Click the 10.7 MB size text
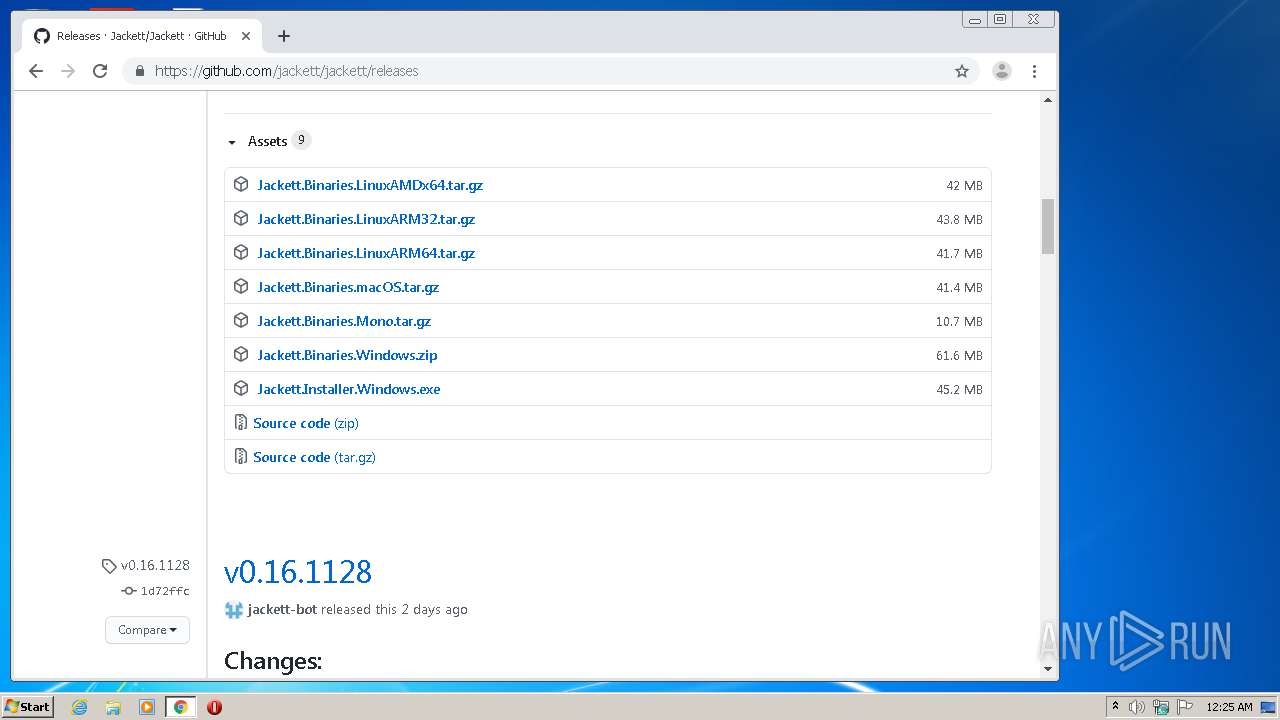The width and height of the screenshot is (1280, 720). (959, 322)
